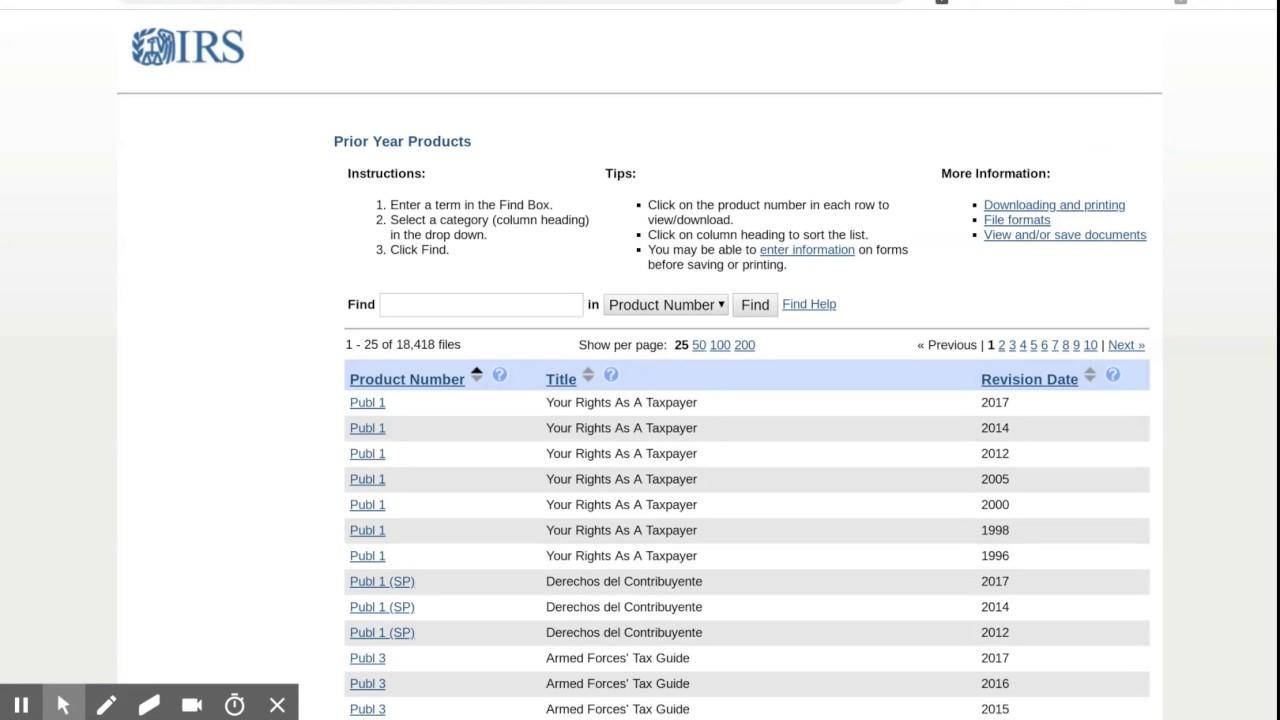Sort using Revision Date sort arrows
Image resolution: width=1280 pixels, height=720 pixels.
[1090, 375]
